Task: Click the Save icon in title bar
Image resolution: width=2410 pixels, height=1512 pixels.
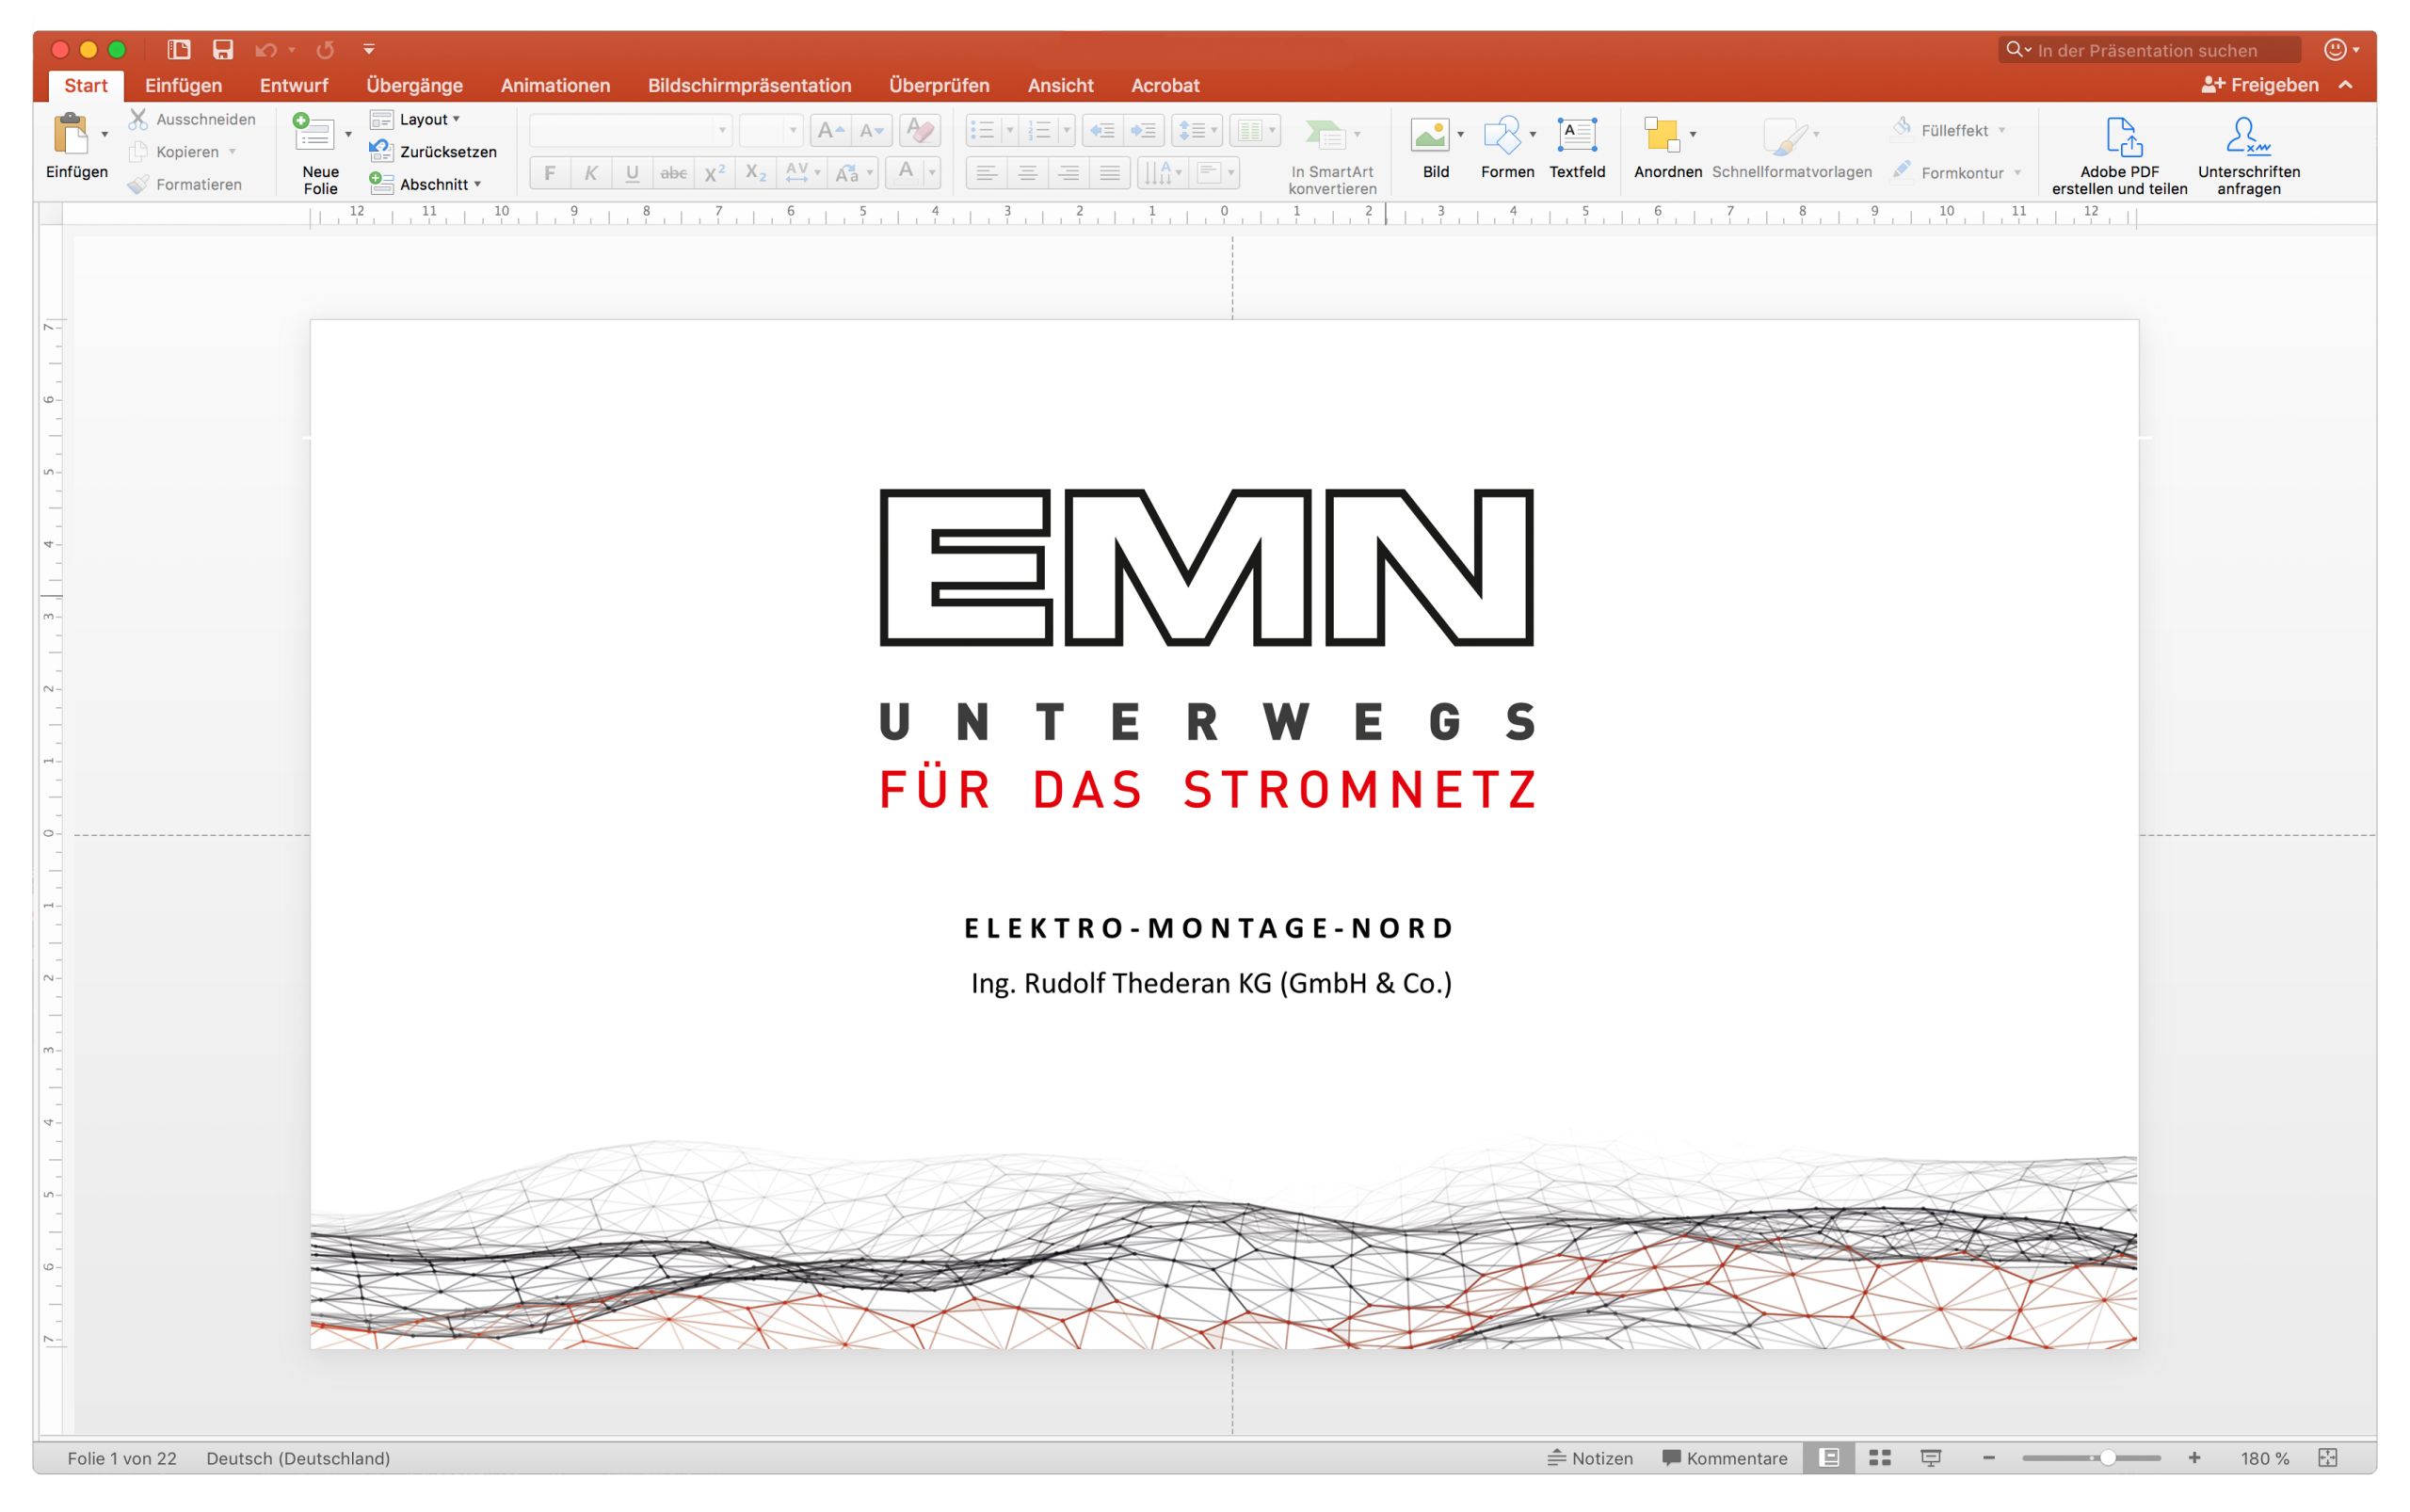Action: pos(222,49)
